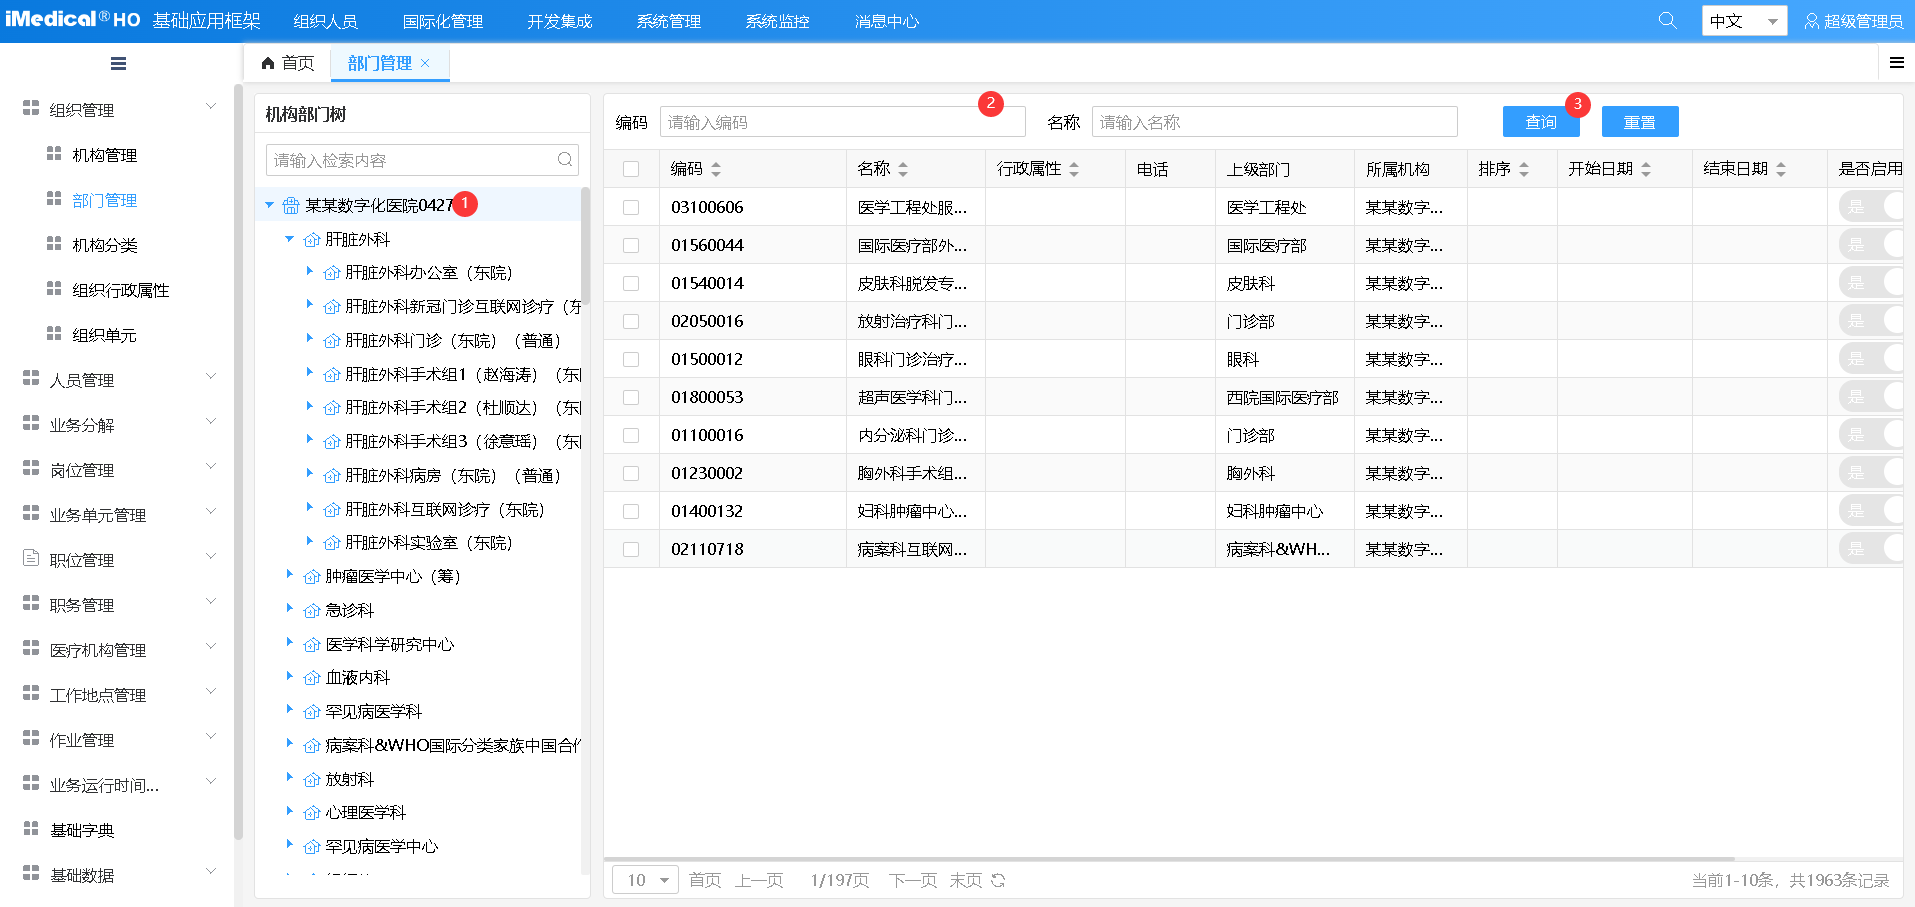Click the search icon in tree filter box
This screenshot has height=907, width=1915.
tap(565, 160)
